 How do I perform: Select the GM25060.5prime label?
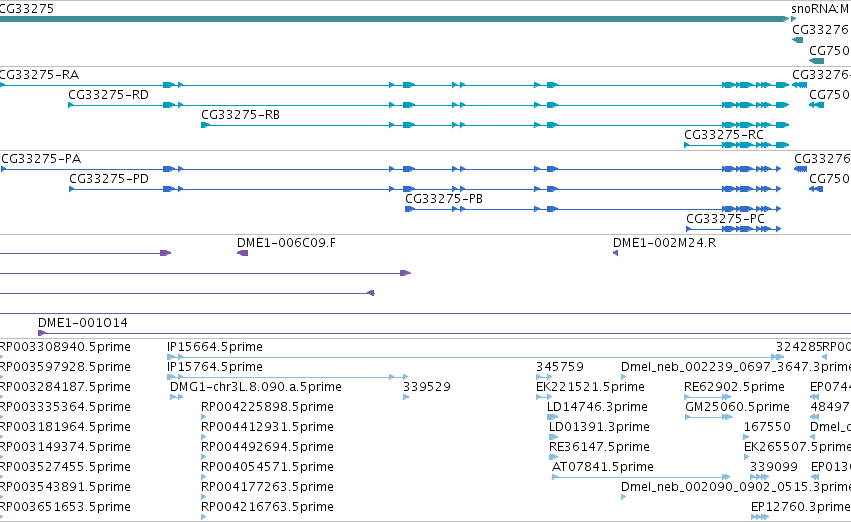737,407
